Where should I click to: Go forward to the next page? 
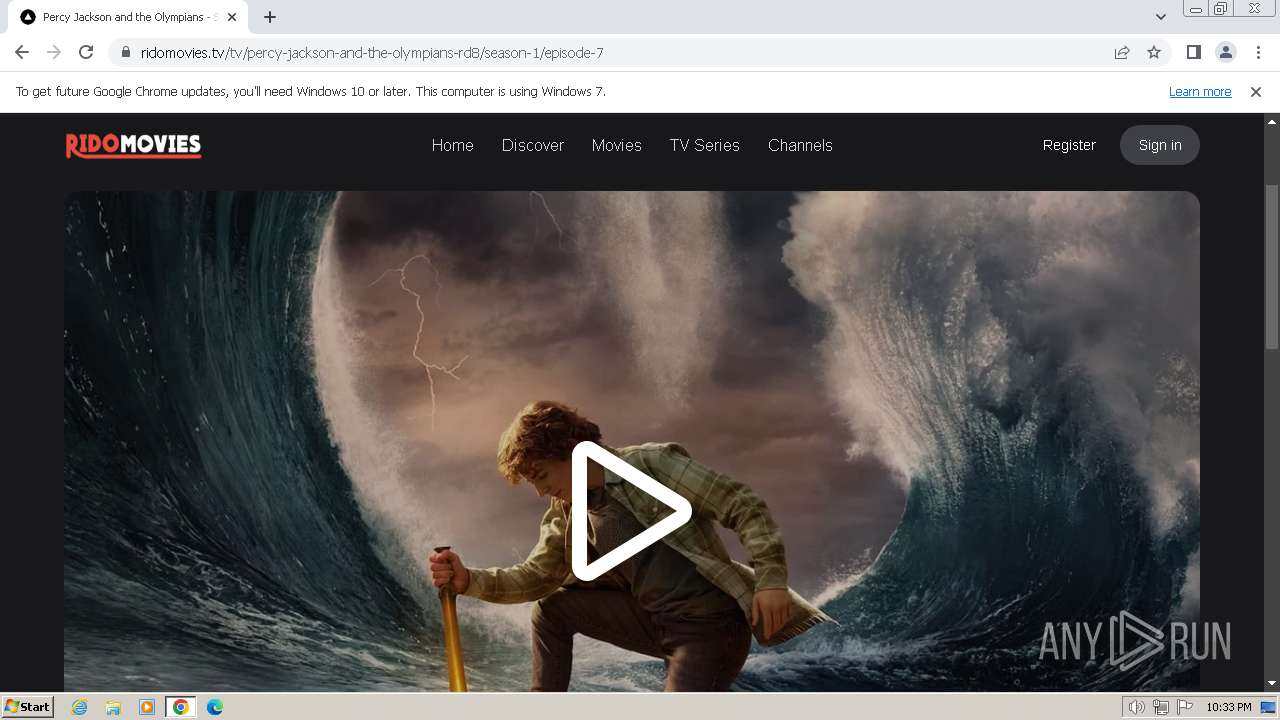click(54, 52)
